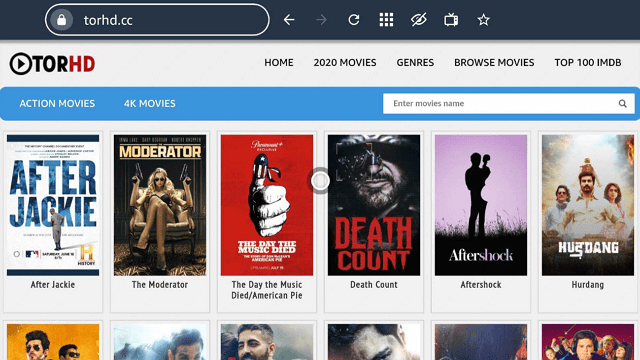Click the Aftershock title link

pos(481,284)
